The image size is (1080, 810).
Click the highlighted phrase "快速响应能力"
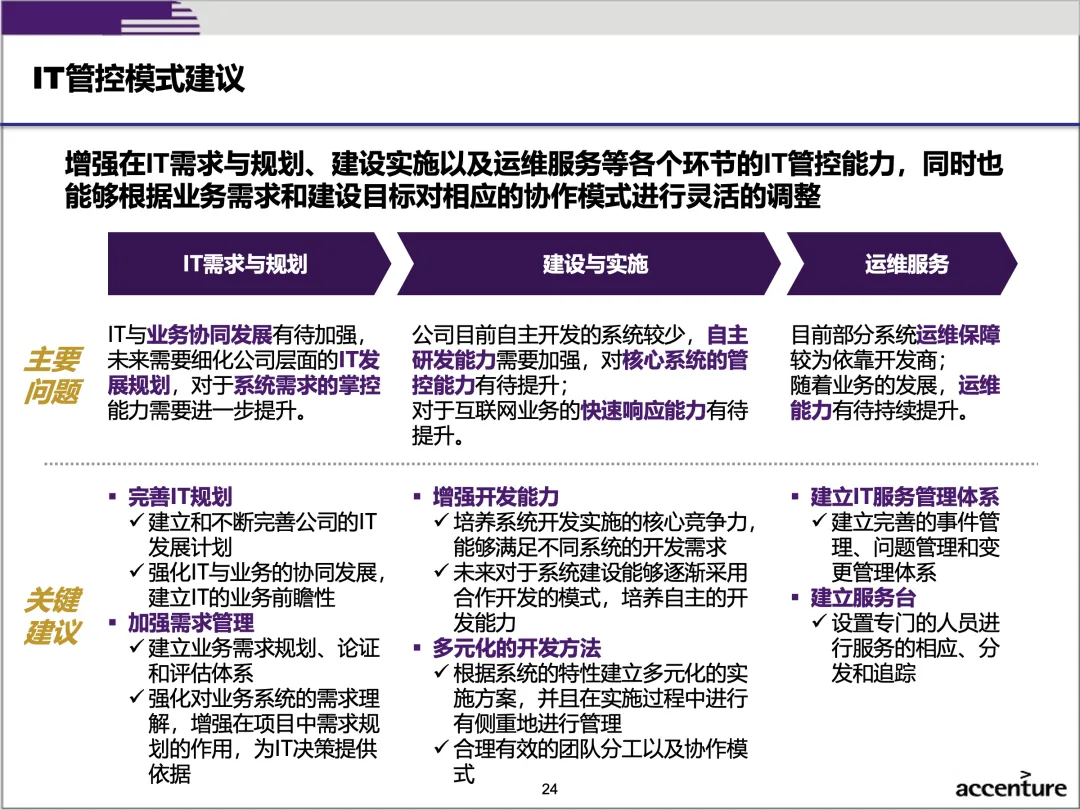point(643,411)
